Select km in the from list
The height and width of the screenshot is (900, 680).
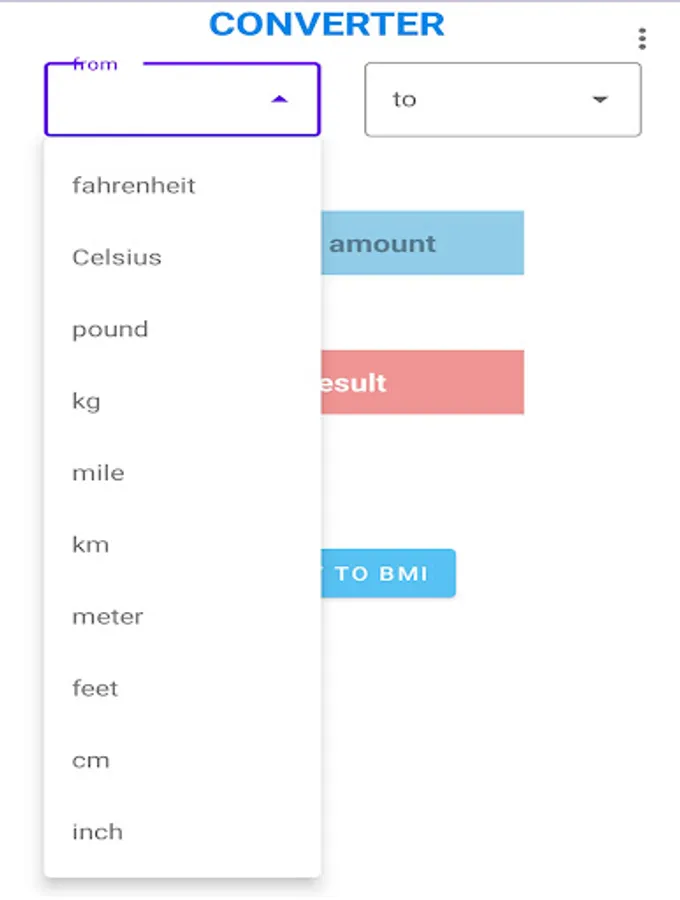[x=91, y=545]
